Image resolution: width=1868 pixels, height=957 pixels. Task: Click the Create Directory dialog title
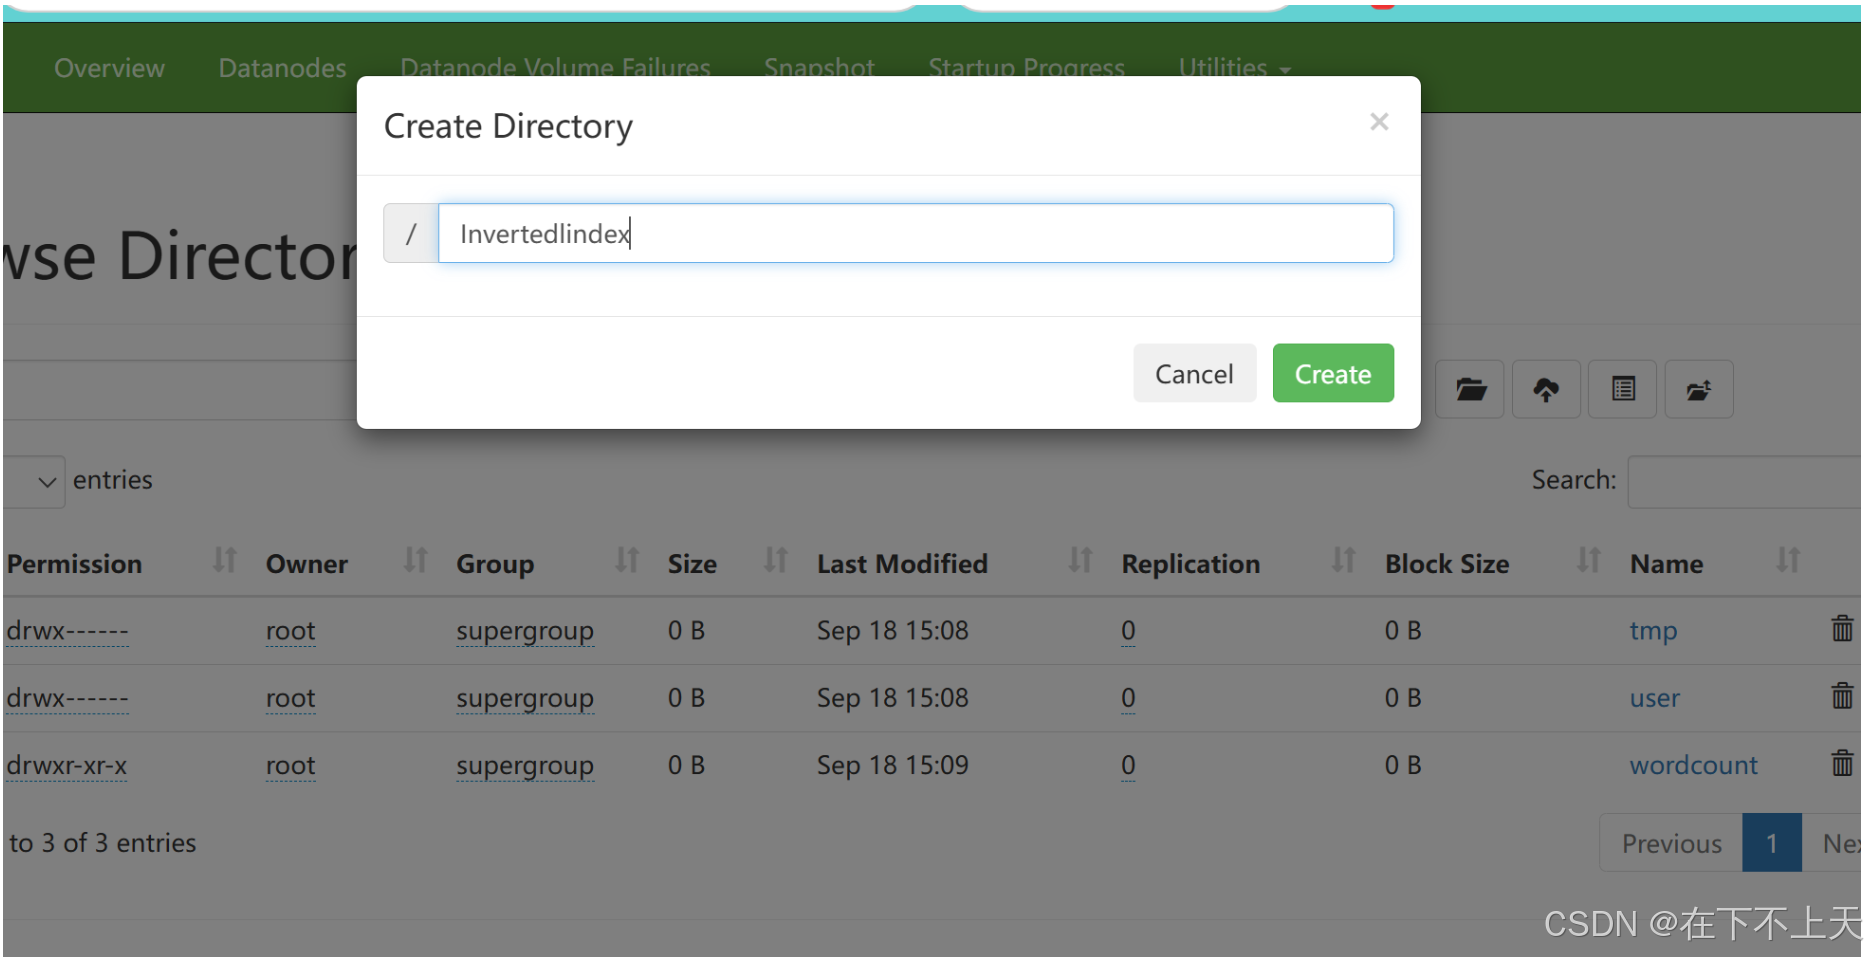pos(508,127)
